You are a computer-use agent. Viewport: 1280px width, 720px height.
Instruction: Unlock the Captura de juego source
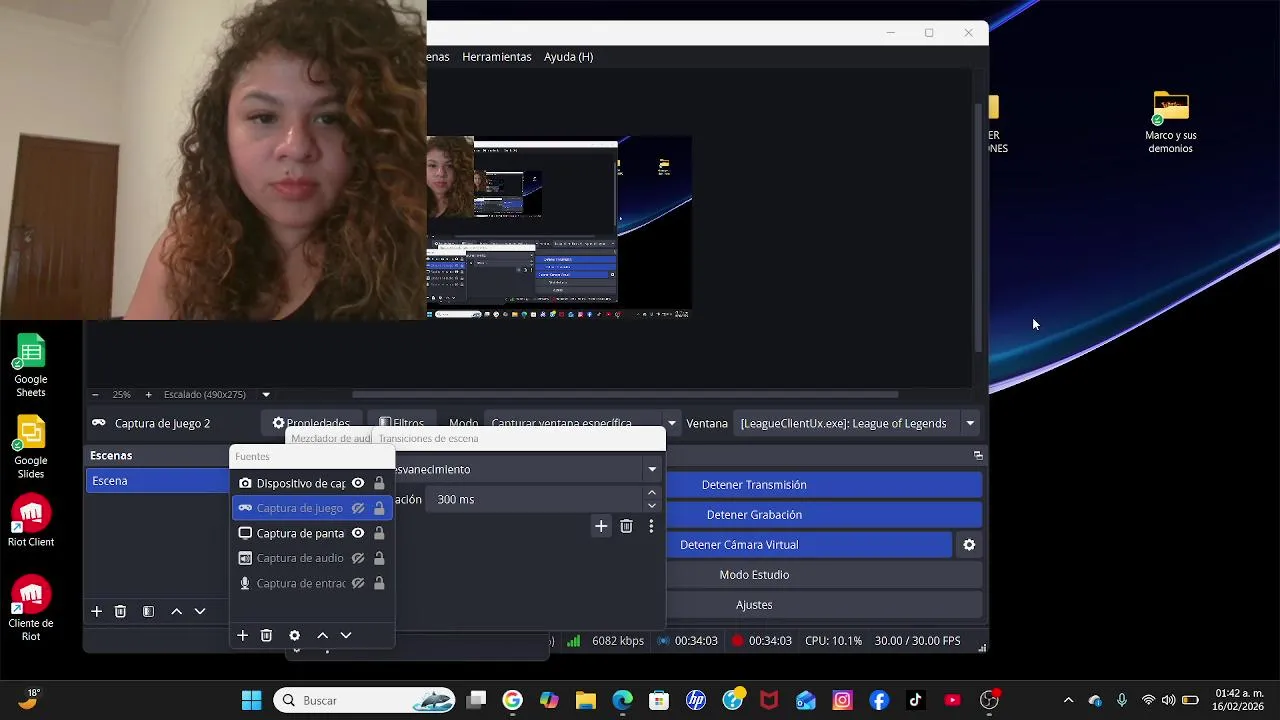coord(379,508)
